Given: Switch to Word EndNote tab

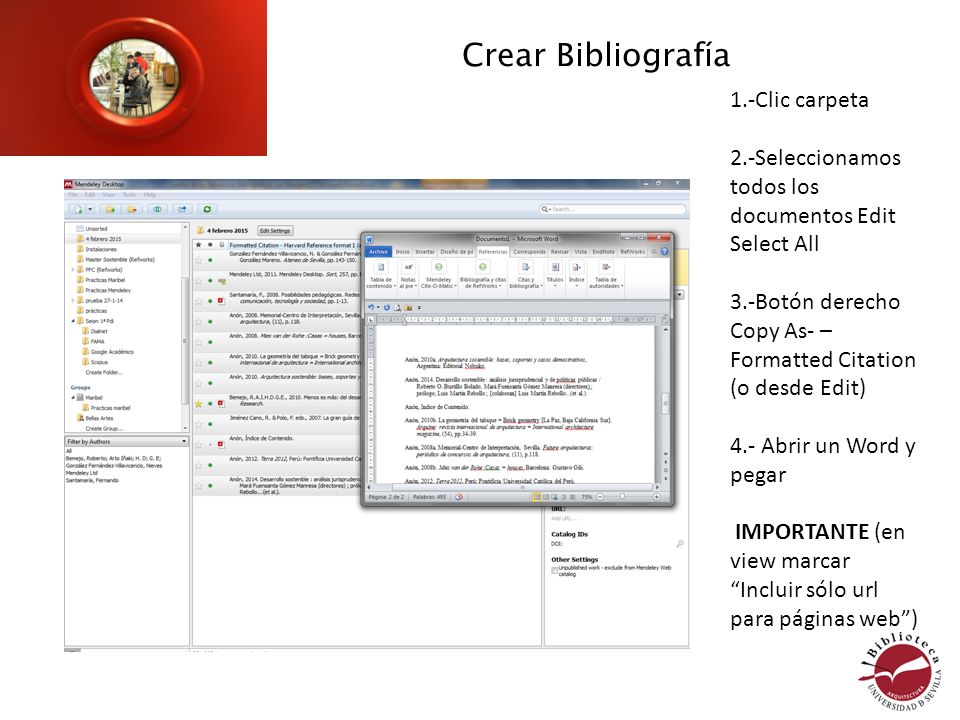Looking at the screenshot, I should click(603, 252).
